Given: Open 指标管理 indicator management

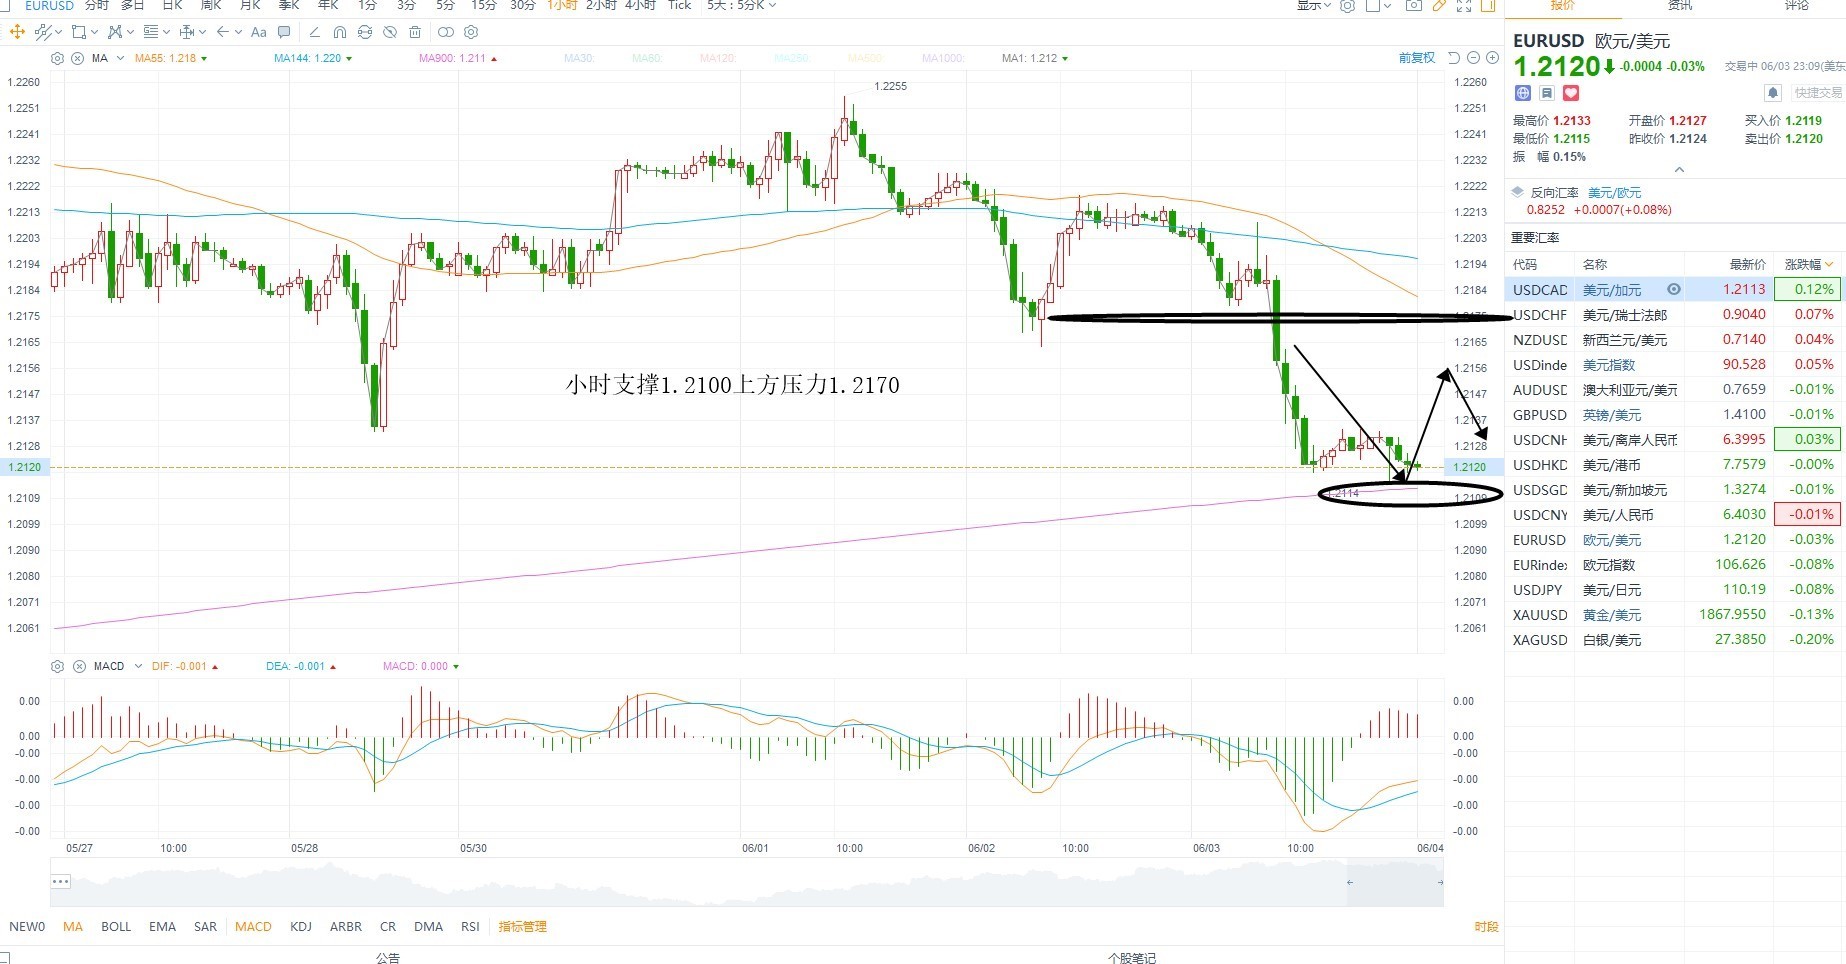Looking at the screenshot, I should (x=522, y=926).
